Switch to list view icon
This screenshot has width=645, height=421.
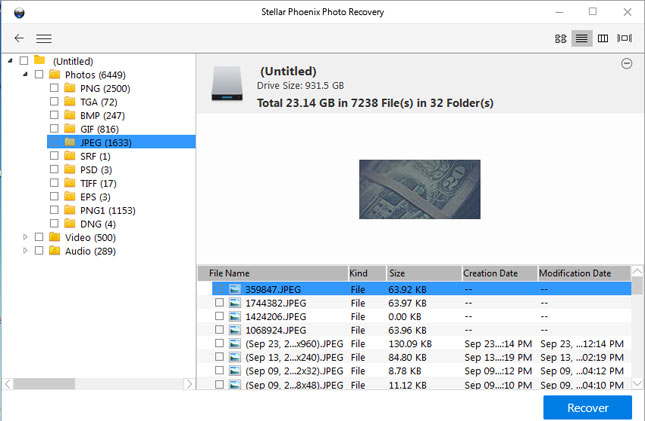pyautogui.click(x=582, y=38)
